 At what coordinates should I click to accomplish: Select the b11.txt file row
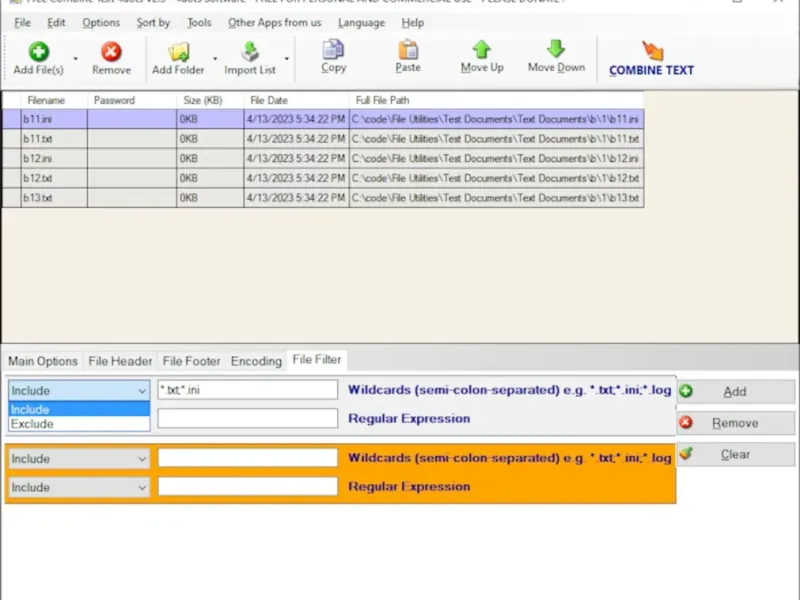pyautogui.click(x=323, y=139)
